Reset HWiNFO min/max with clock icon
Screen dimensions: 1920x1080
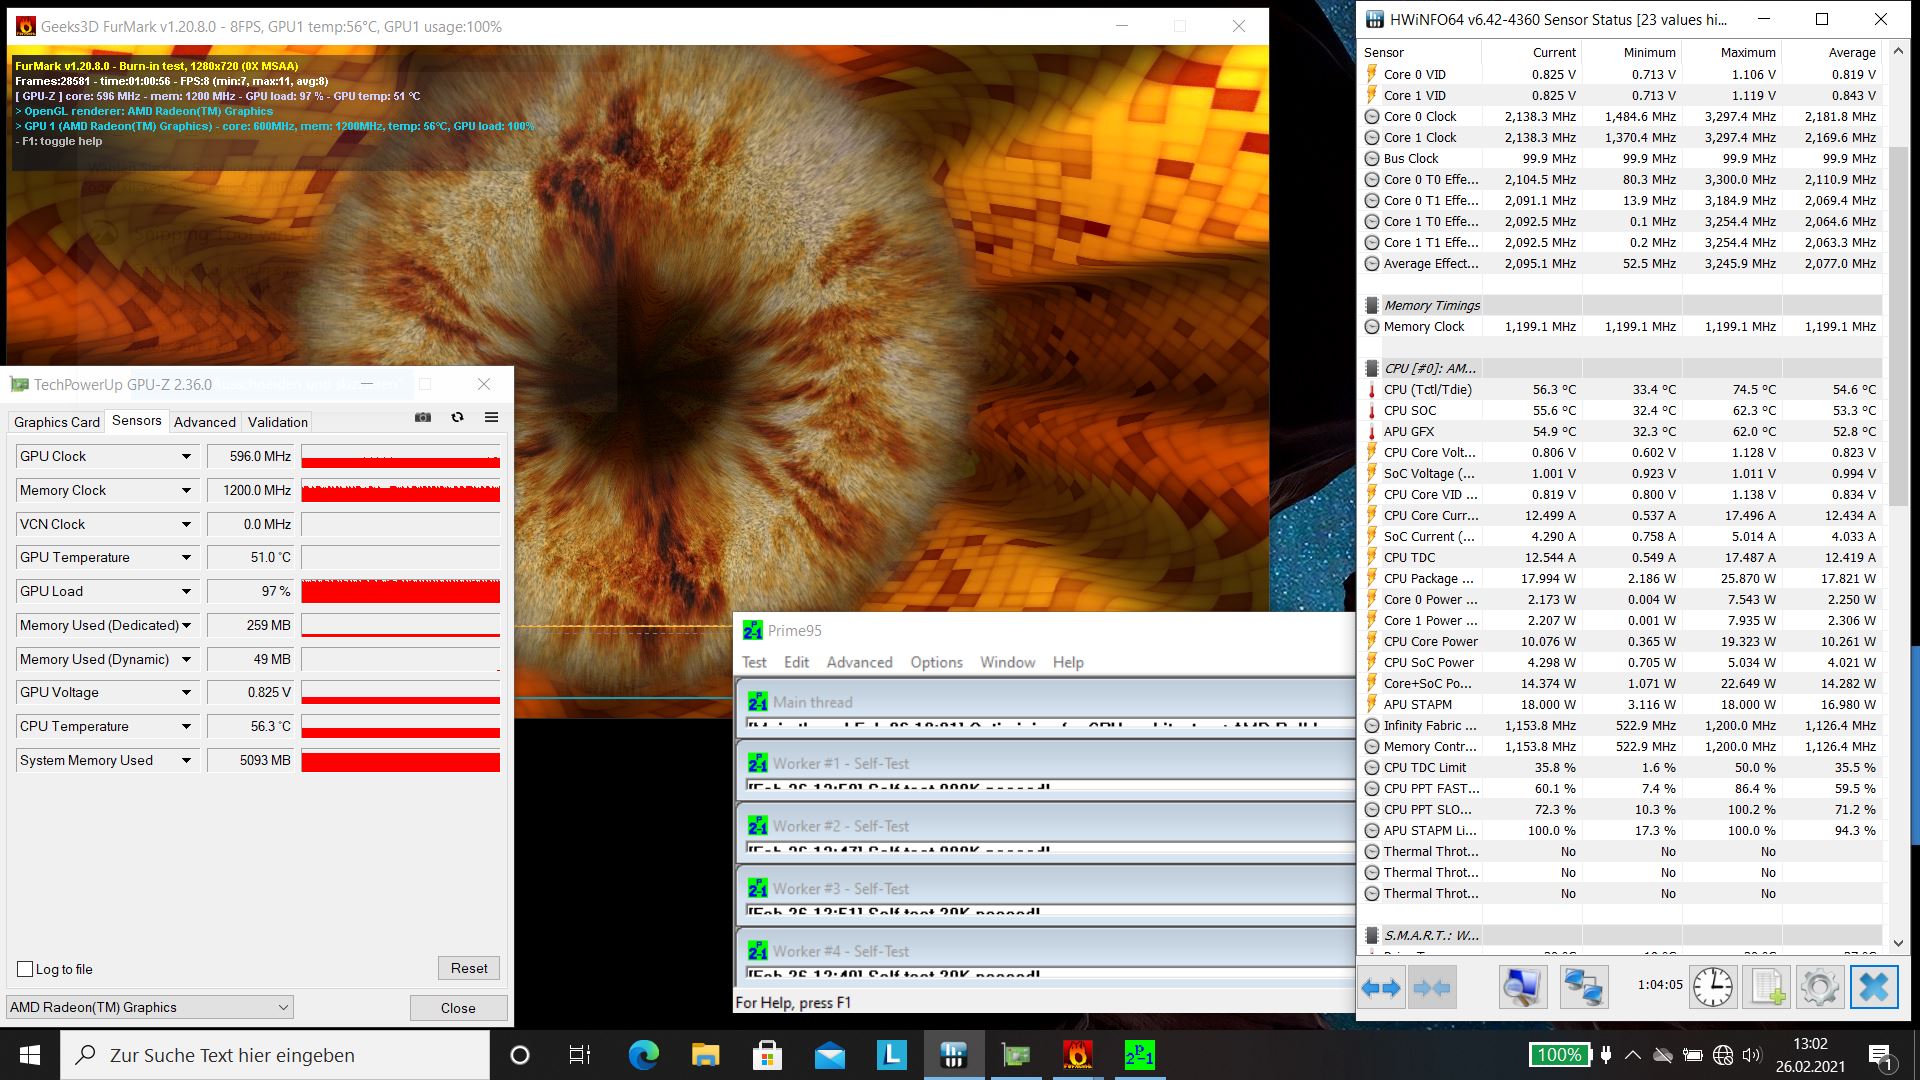click(1712, 988)
